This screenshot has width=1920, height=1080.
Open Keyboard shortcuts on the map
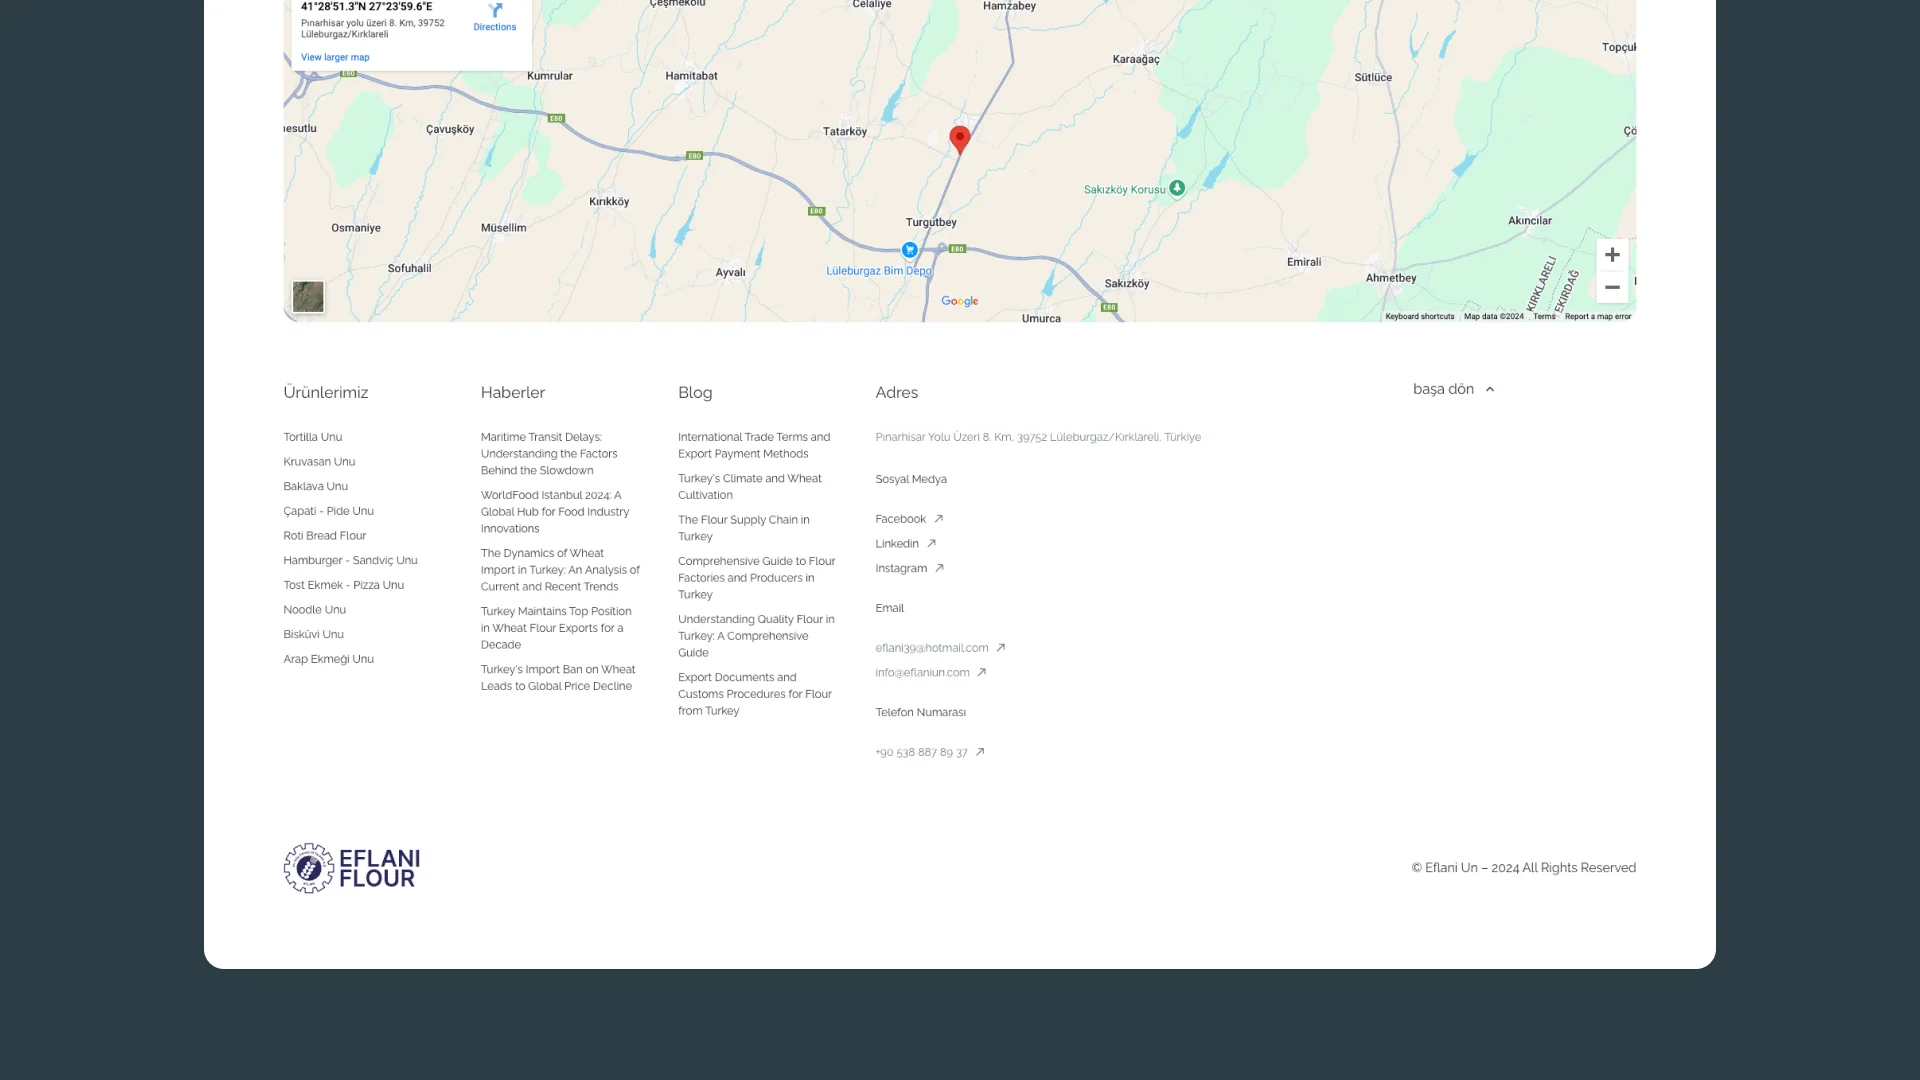pos(1420,316)
